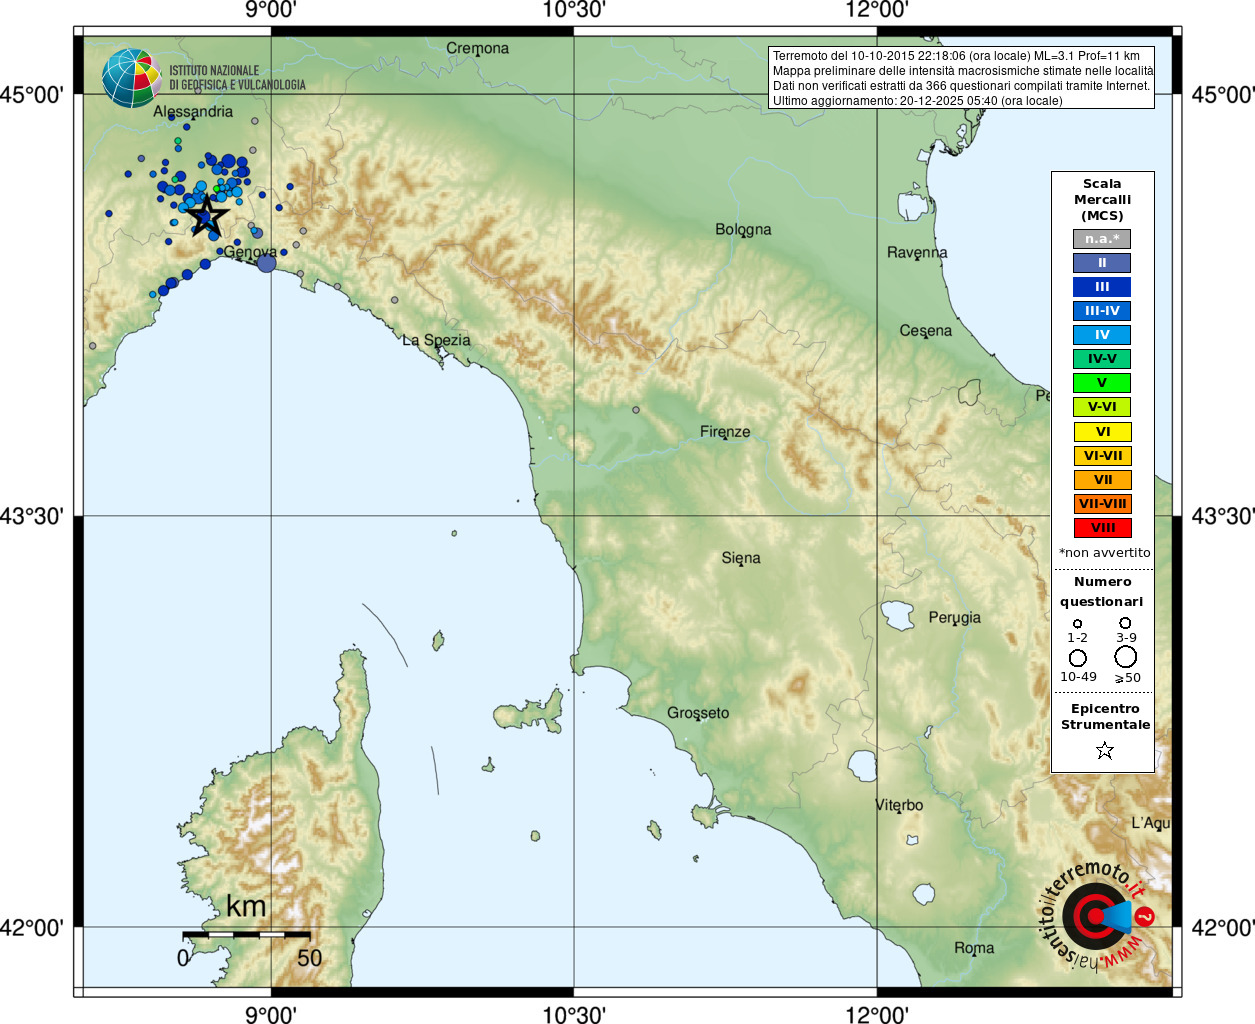The width and height of the screenshot is (1255, 1024).
Task: Select the green V intensity swatch
Action: pos(1102,383)
